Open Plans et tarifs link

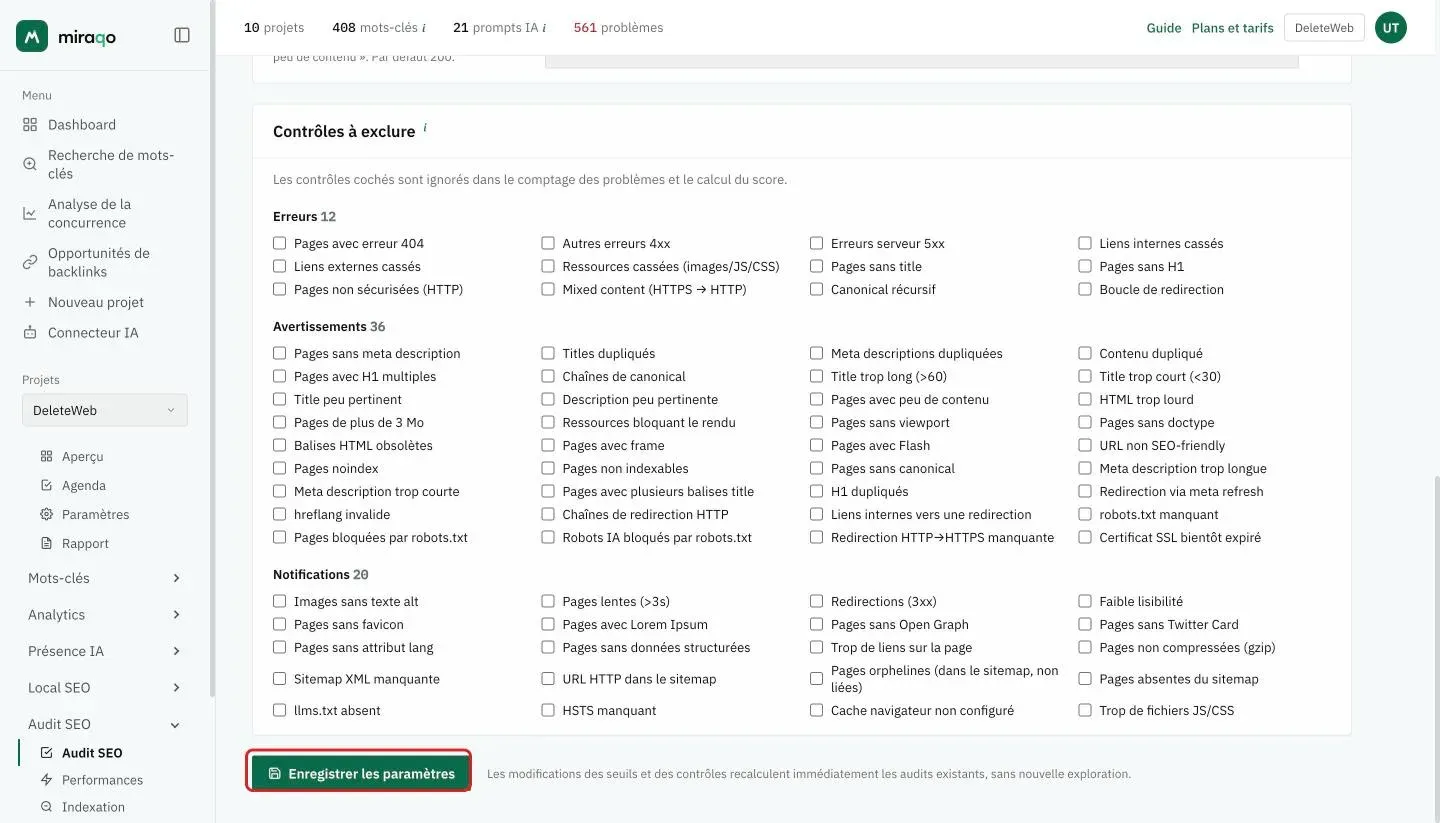(1233, 28)
